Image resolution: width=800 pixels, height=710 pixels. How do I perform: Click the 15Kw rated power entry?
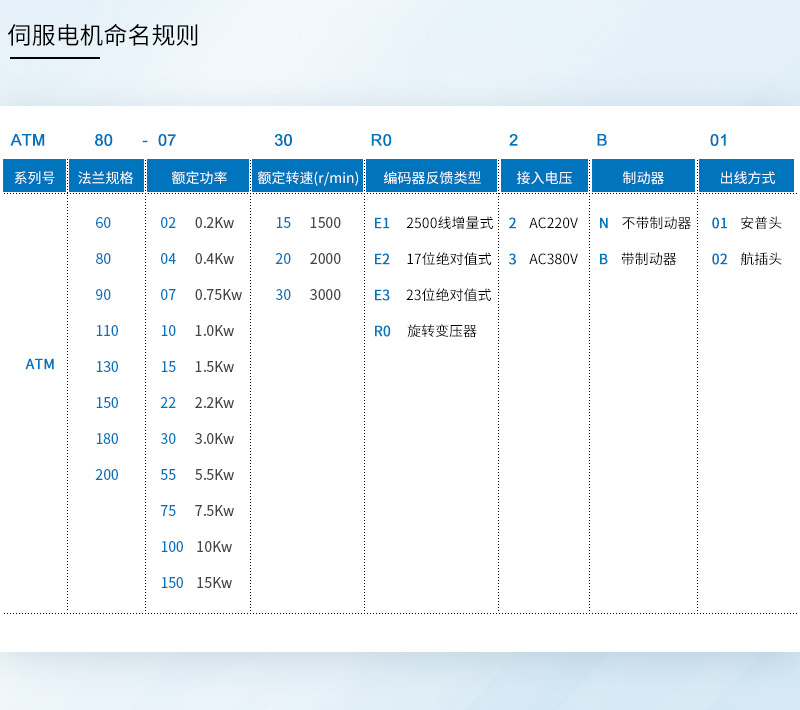(214, 583)
